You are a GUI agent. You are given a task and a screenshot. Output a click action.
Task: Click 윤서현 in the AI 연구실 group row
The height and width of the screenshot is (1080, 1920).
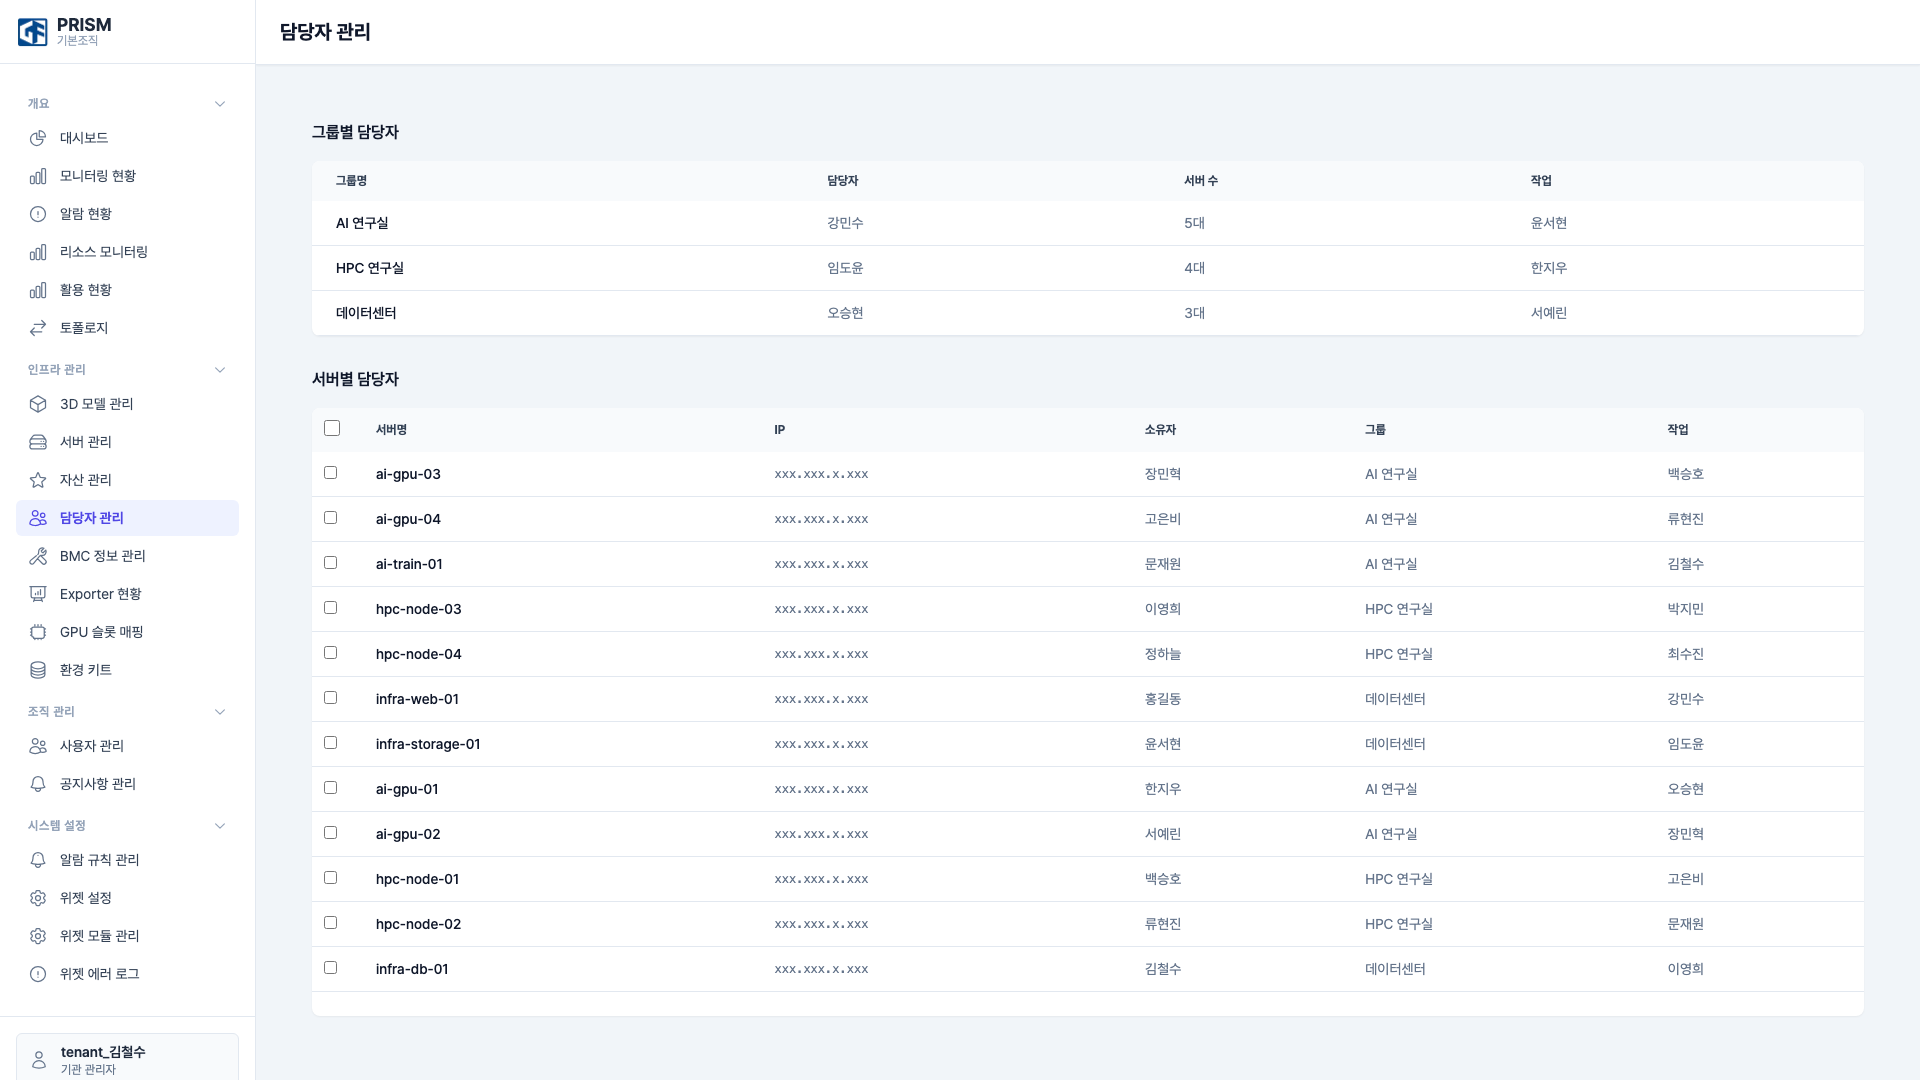click(x=1549, y=223)
